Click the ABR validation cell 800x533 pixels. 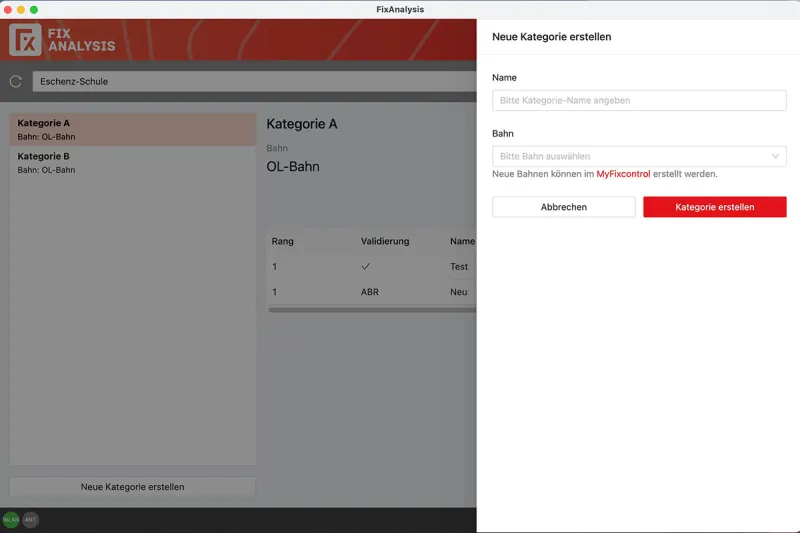point(370,292)
